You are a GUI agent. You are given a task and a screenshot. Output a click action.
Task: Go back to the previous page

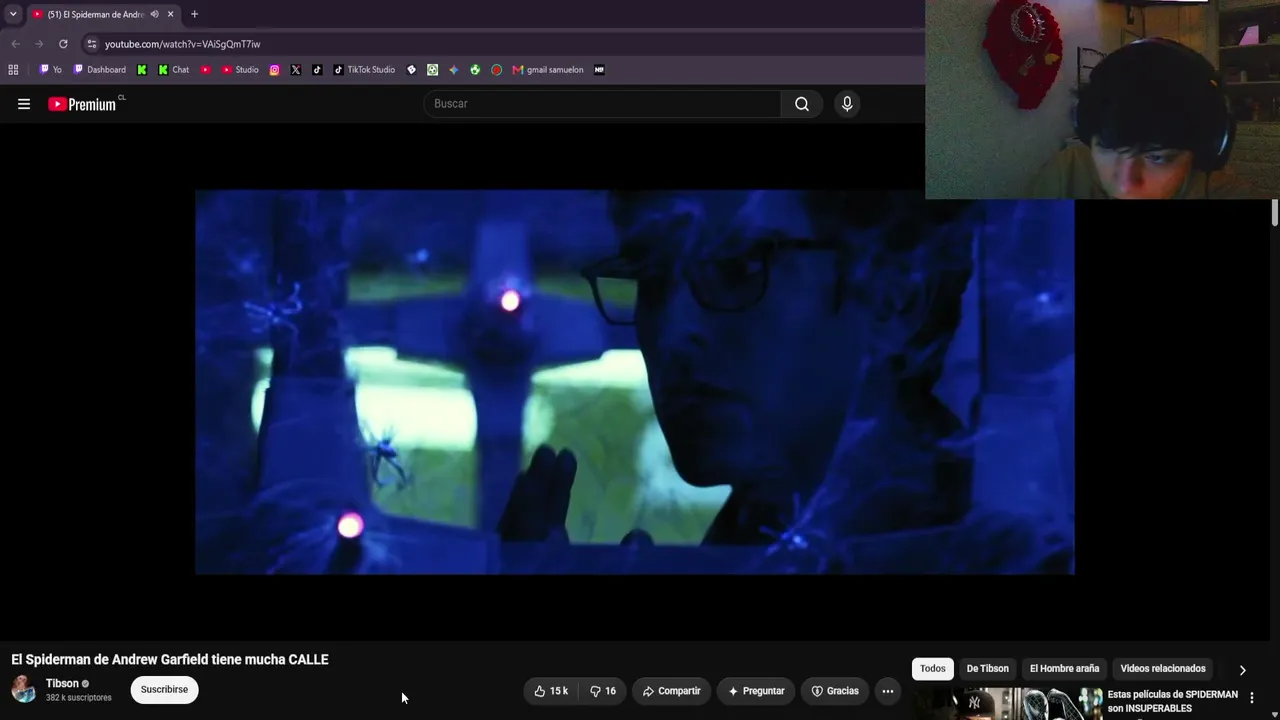(x=15, y=44)
